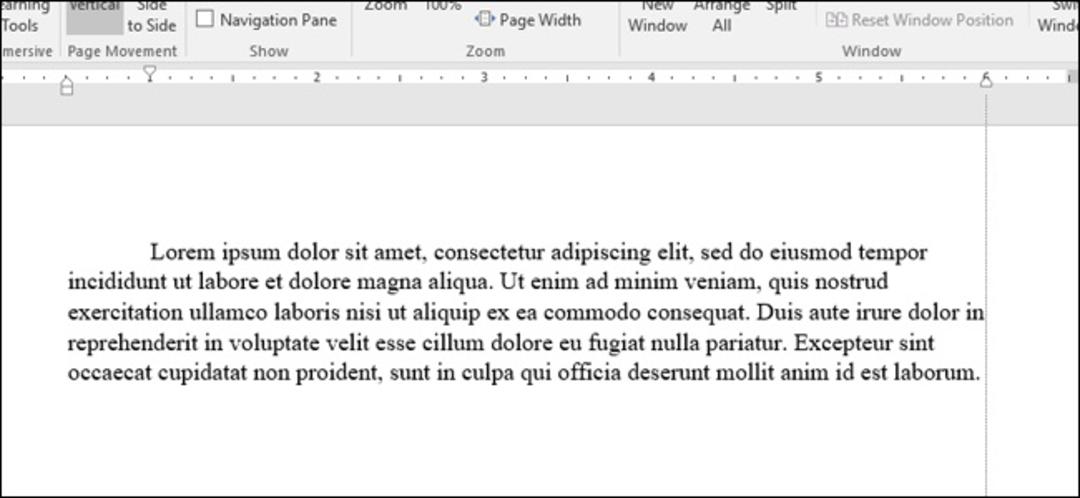This screenshot has height=498, width=1080.
Task: Open a New Window of the document
Action: coord(657,17)
